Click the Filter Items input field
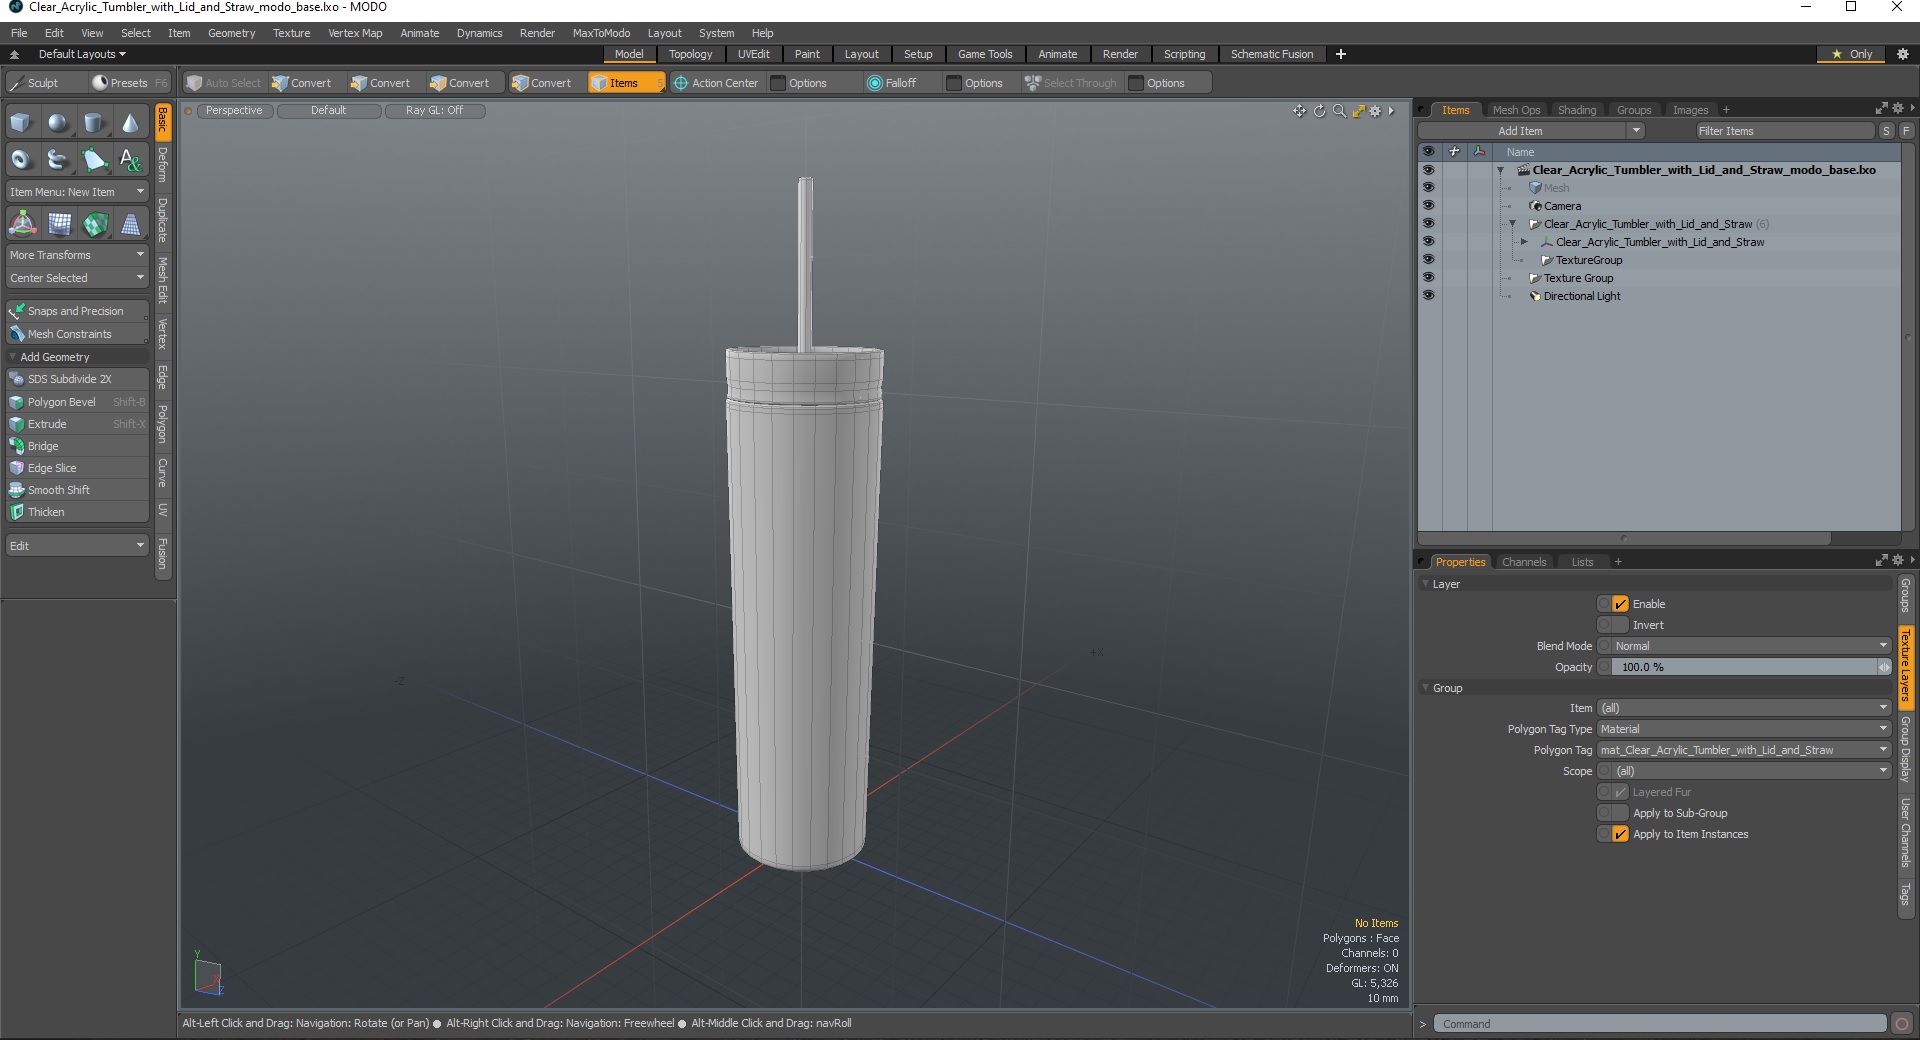The height and width of the screenshot is (1040, 1920). point(1785,131)
